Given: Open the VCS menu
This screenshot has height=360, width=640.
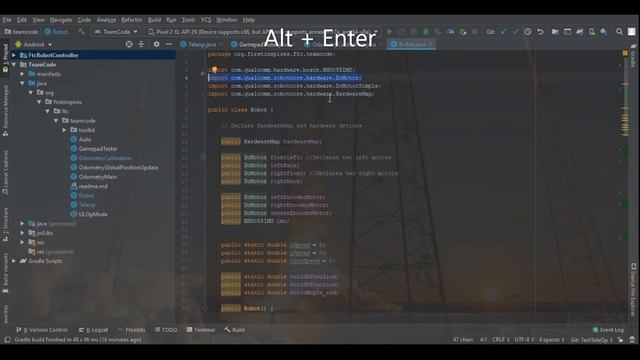Looking at the screenshot, I should pos(206,20).
